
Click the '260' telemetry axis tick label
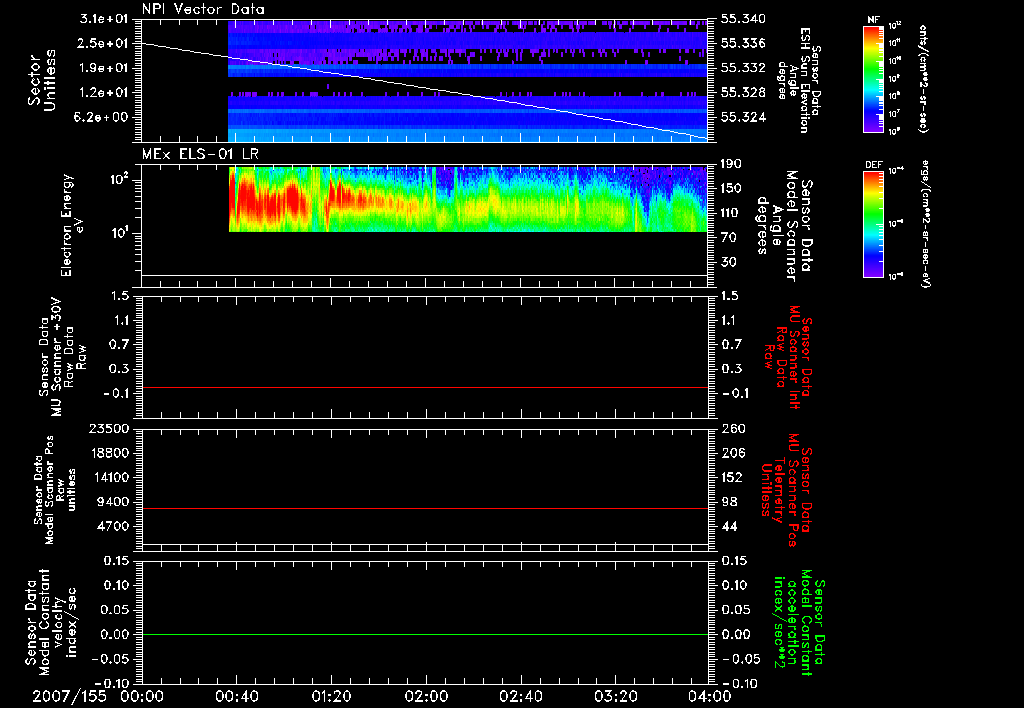click(x=733, y=428)
